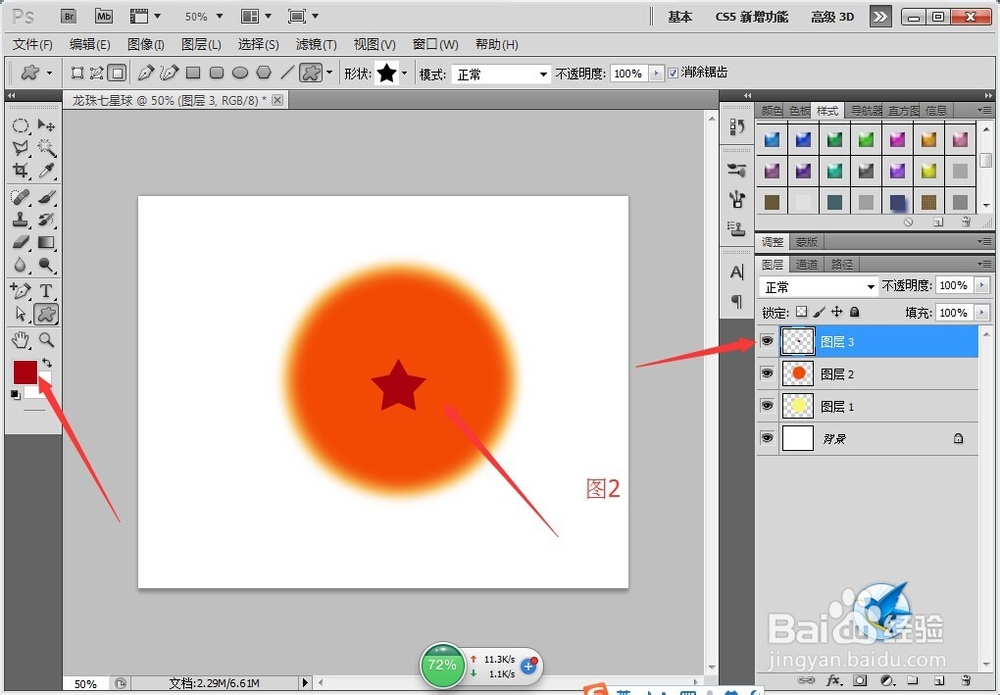
Task: Enable Paths mode in options bar
Action: tap(96, 73)
